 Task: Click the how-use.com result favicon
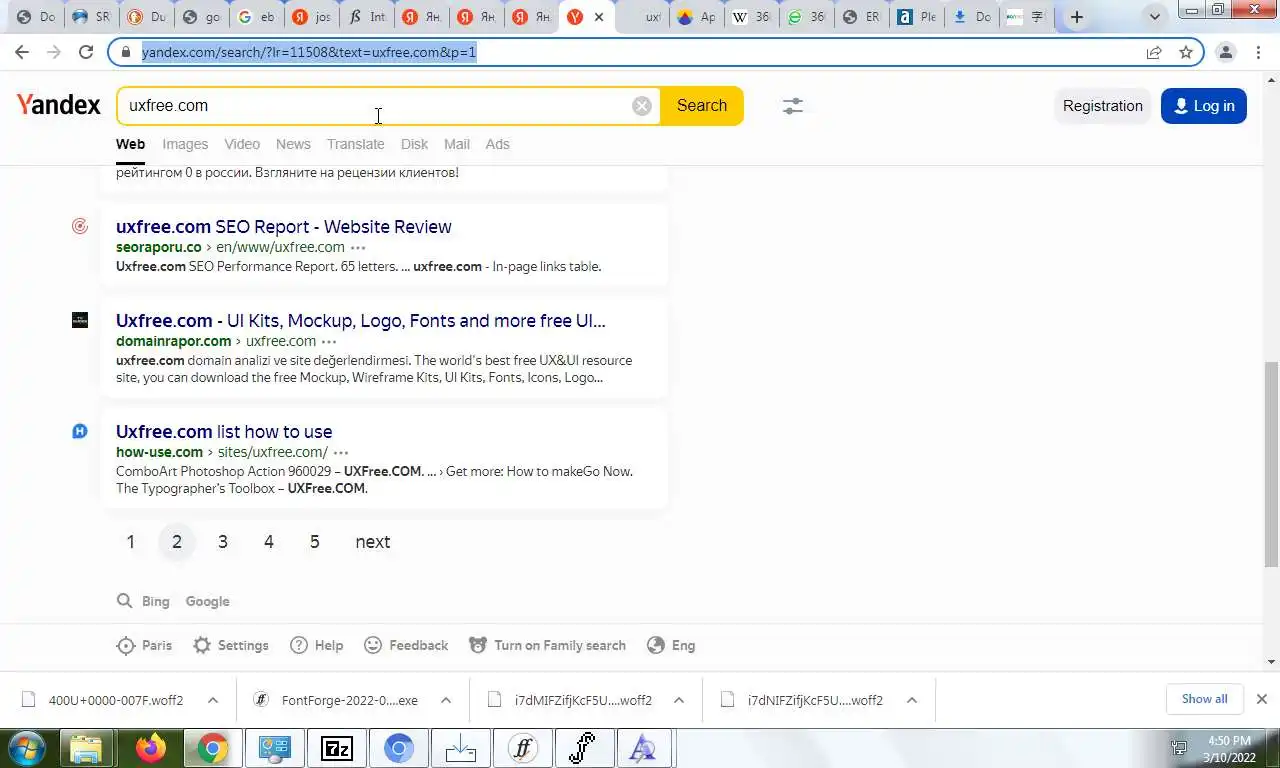click(x=80, y=431)
